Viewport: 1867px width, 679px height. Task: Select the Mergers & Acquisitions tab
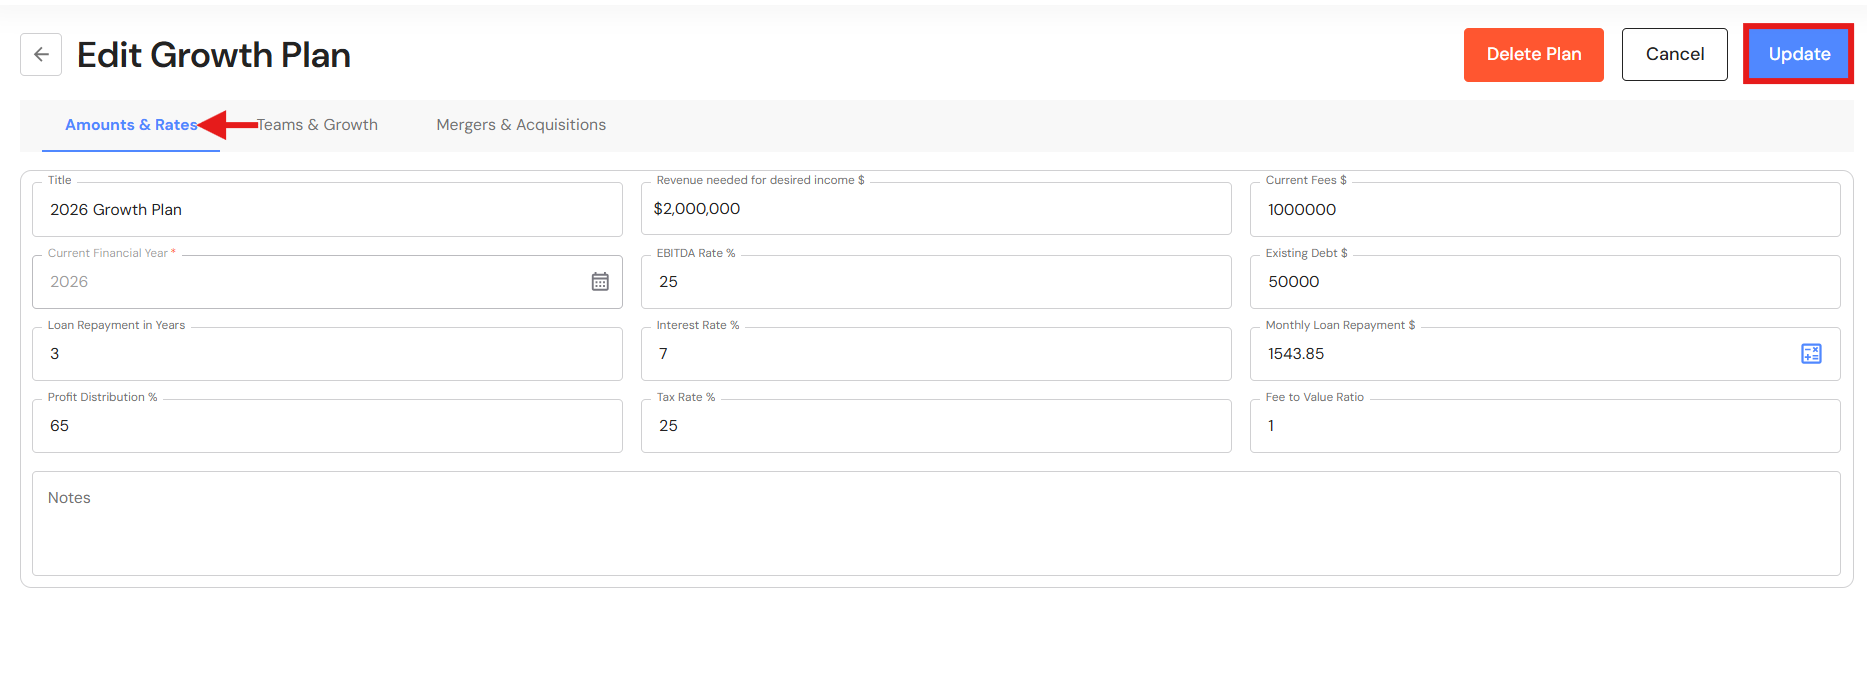521,125
